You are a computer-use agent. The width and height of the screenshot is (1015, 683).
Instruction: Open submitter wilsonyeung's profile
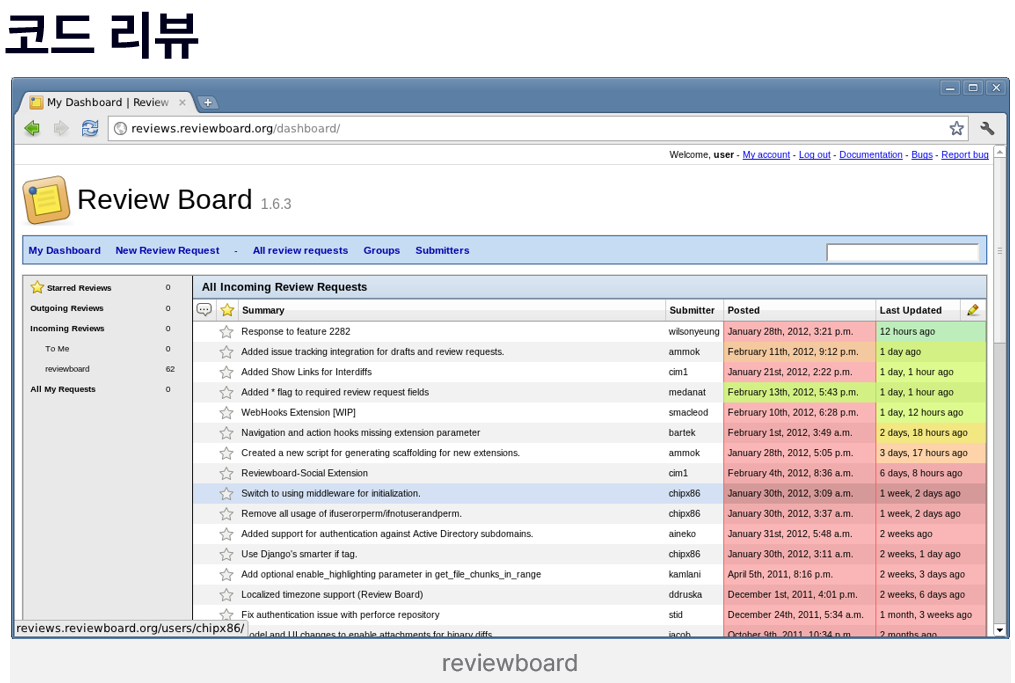(x=694, y=331)
